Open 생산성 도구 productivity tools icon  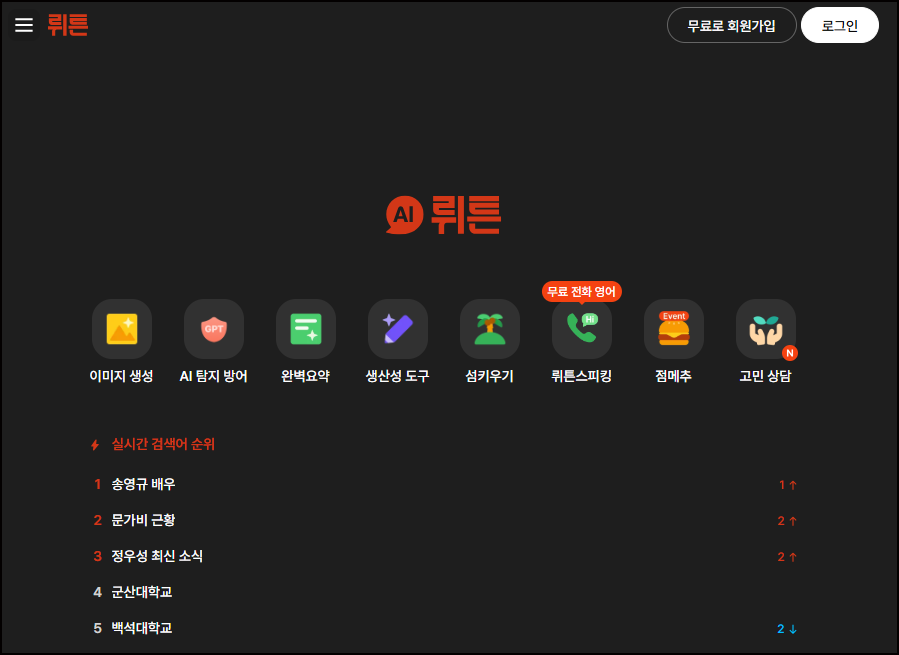397,328
